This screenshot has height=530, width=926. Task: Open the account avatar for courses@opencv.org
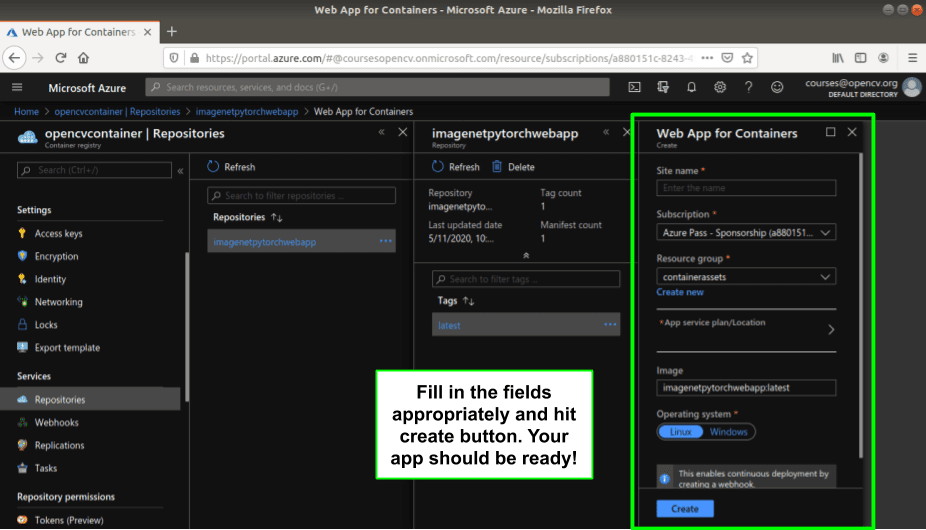(912, 87)
